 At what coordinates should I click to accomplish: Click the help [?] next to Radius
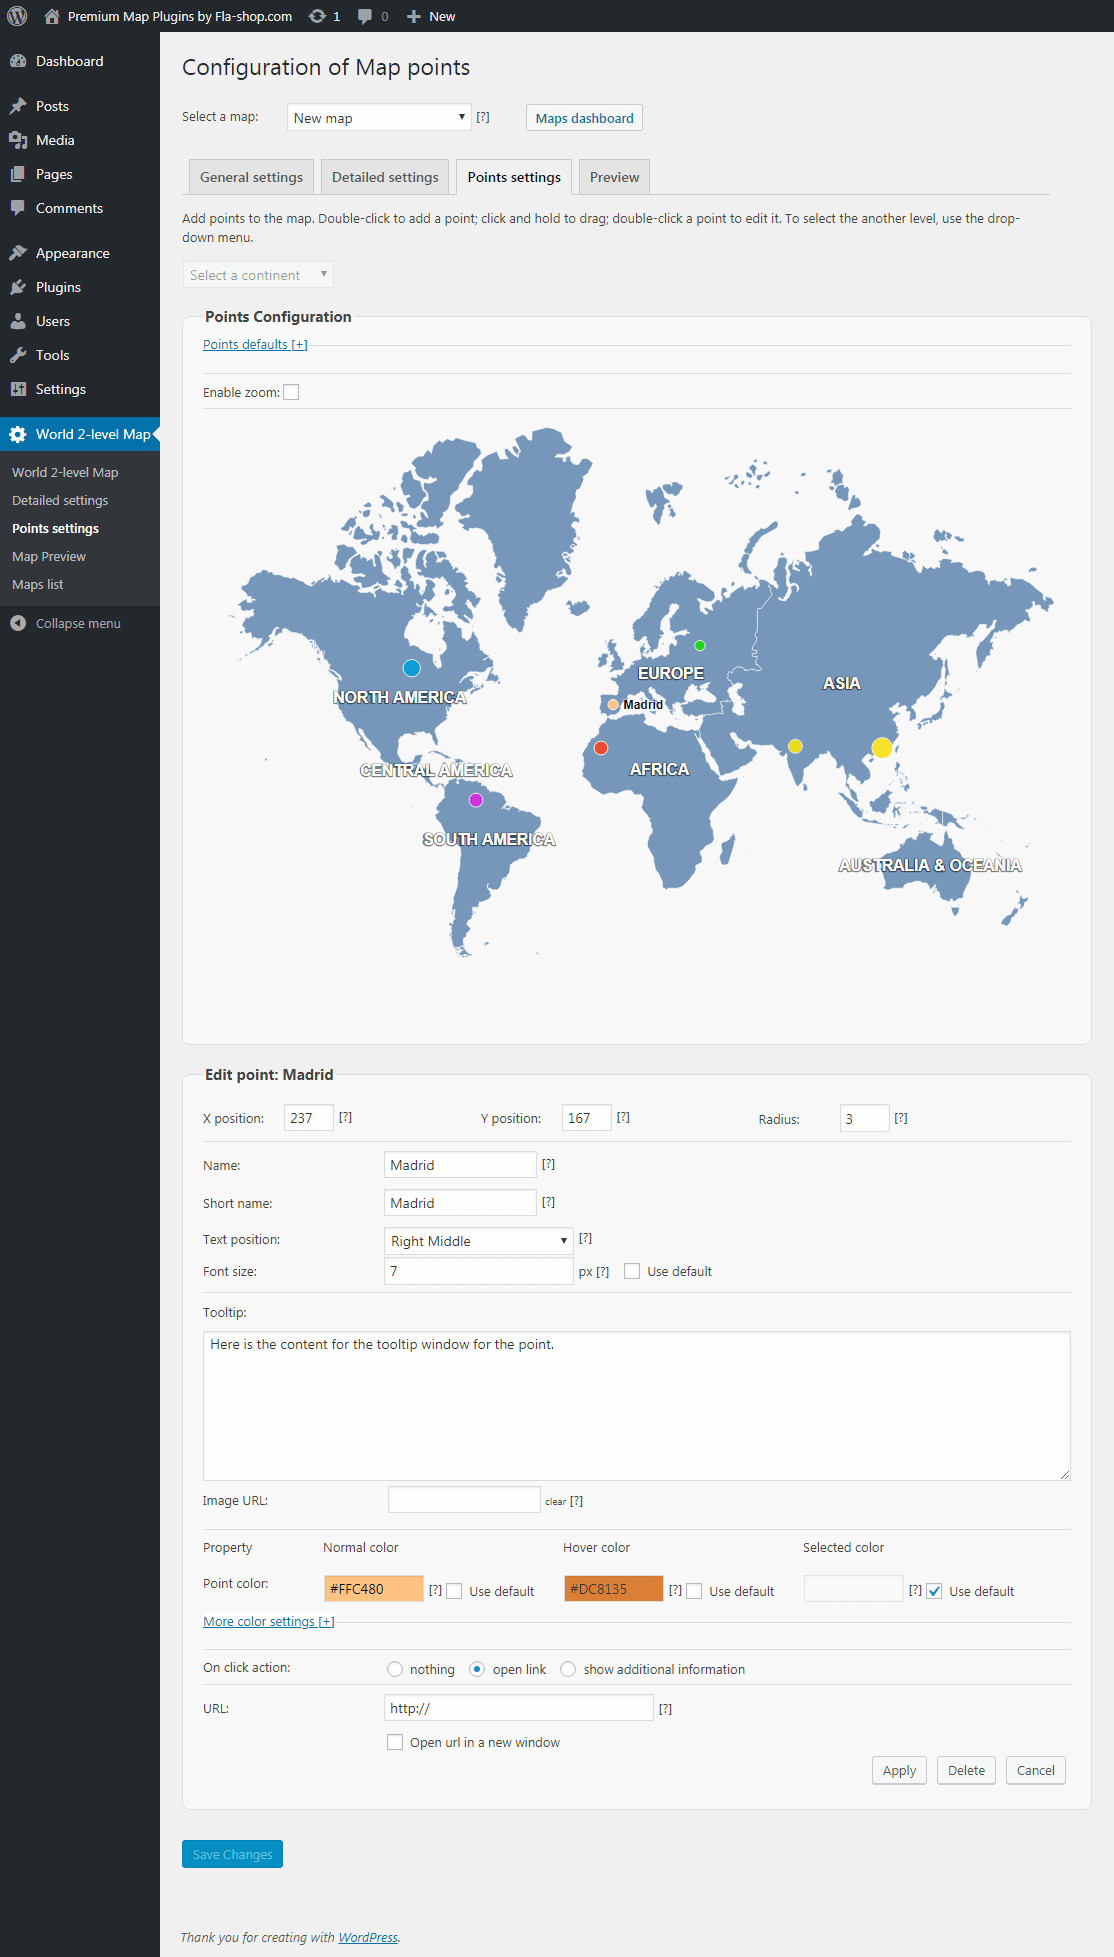[901, 1118]
